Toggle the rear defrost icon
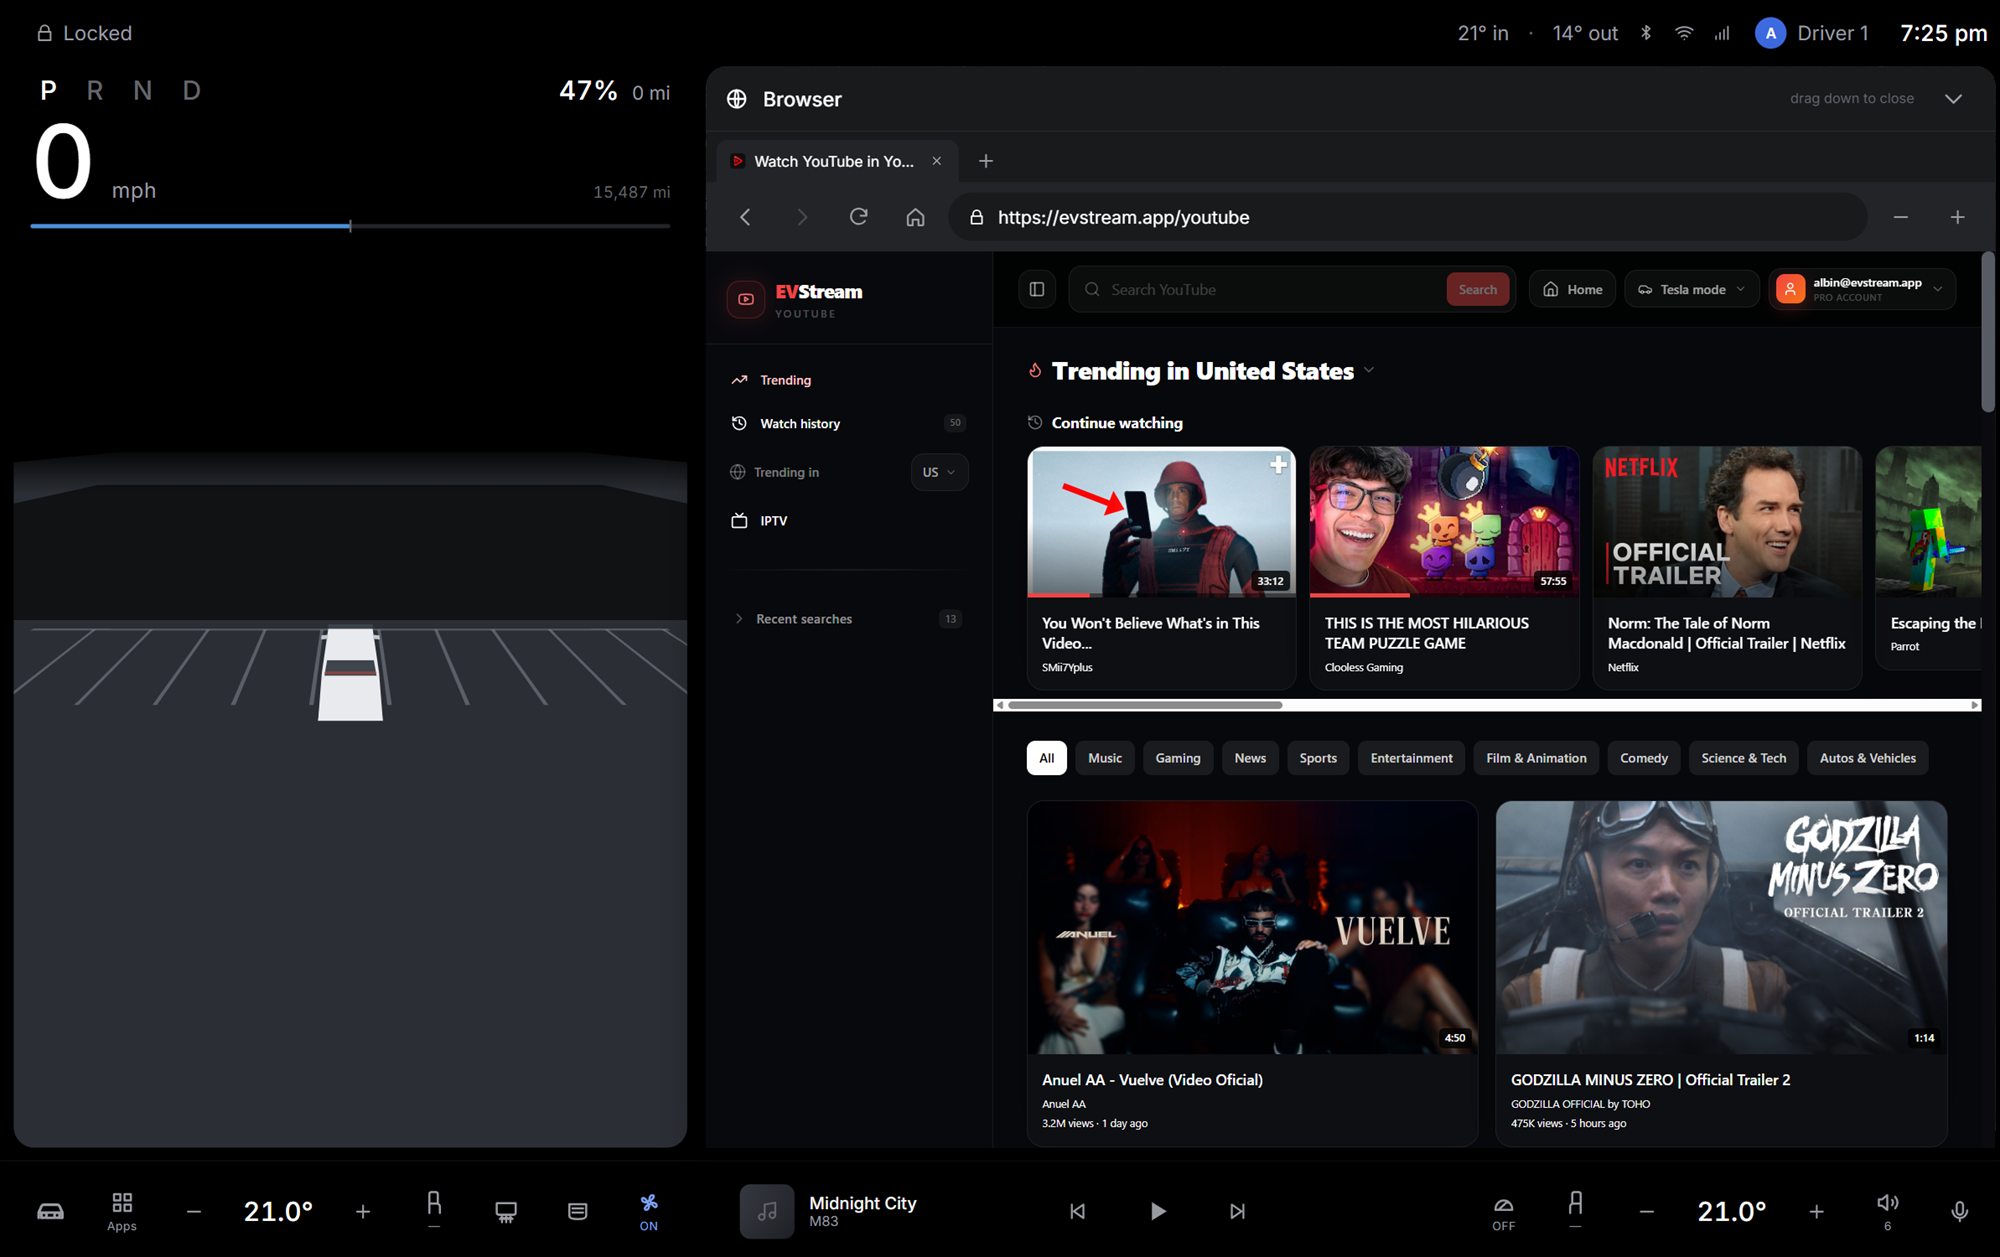Viewport: 2000px width, 1257px height. 578,1211
